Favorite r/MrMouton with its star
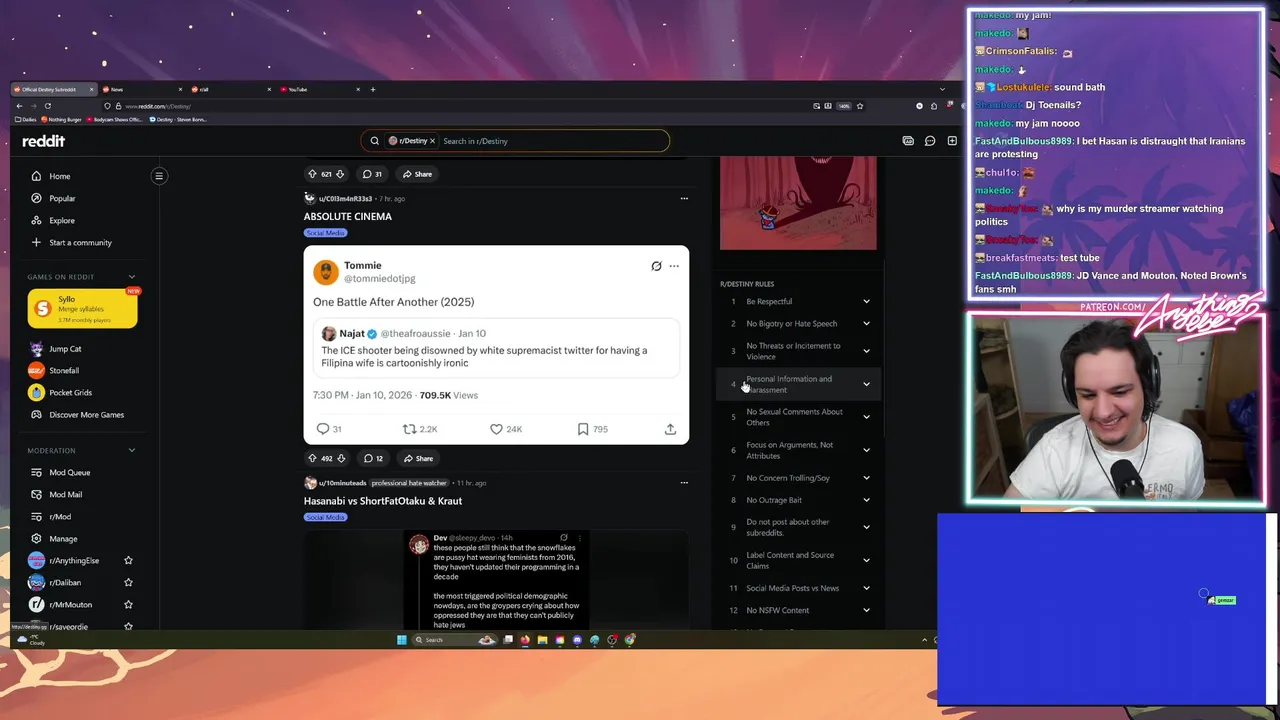The width and height of the screenshot is (1280, 720). 128,605
